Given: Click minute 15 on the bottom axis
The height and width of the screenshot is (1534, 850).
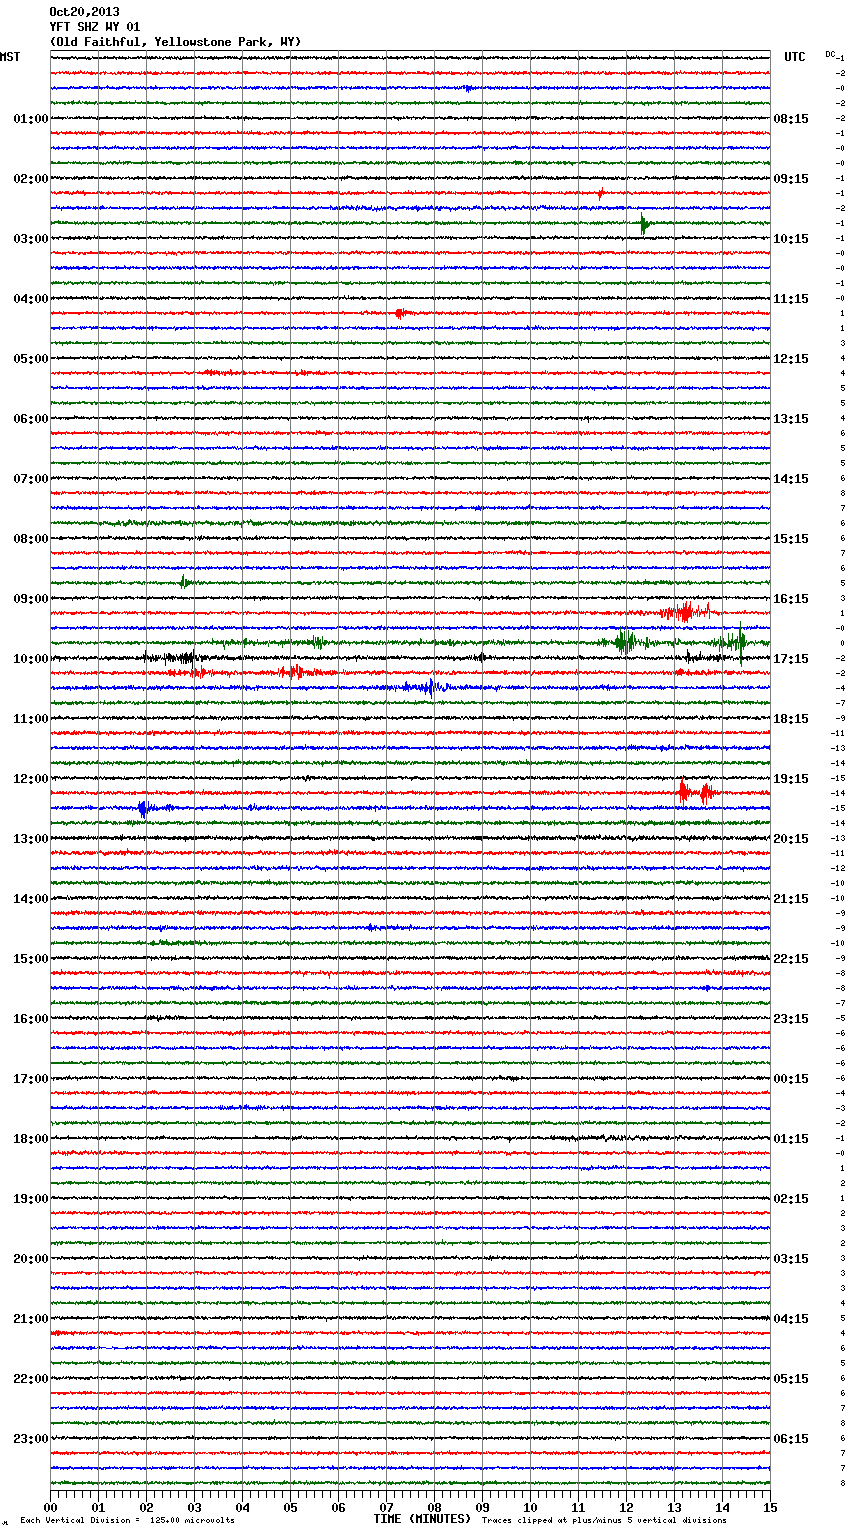Looking at the screenshot, I should point(770,1507).
